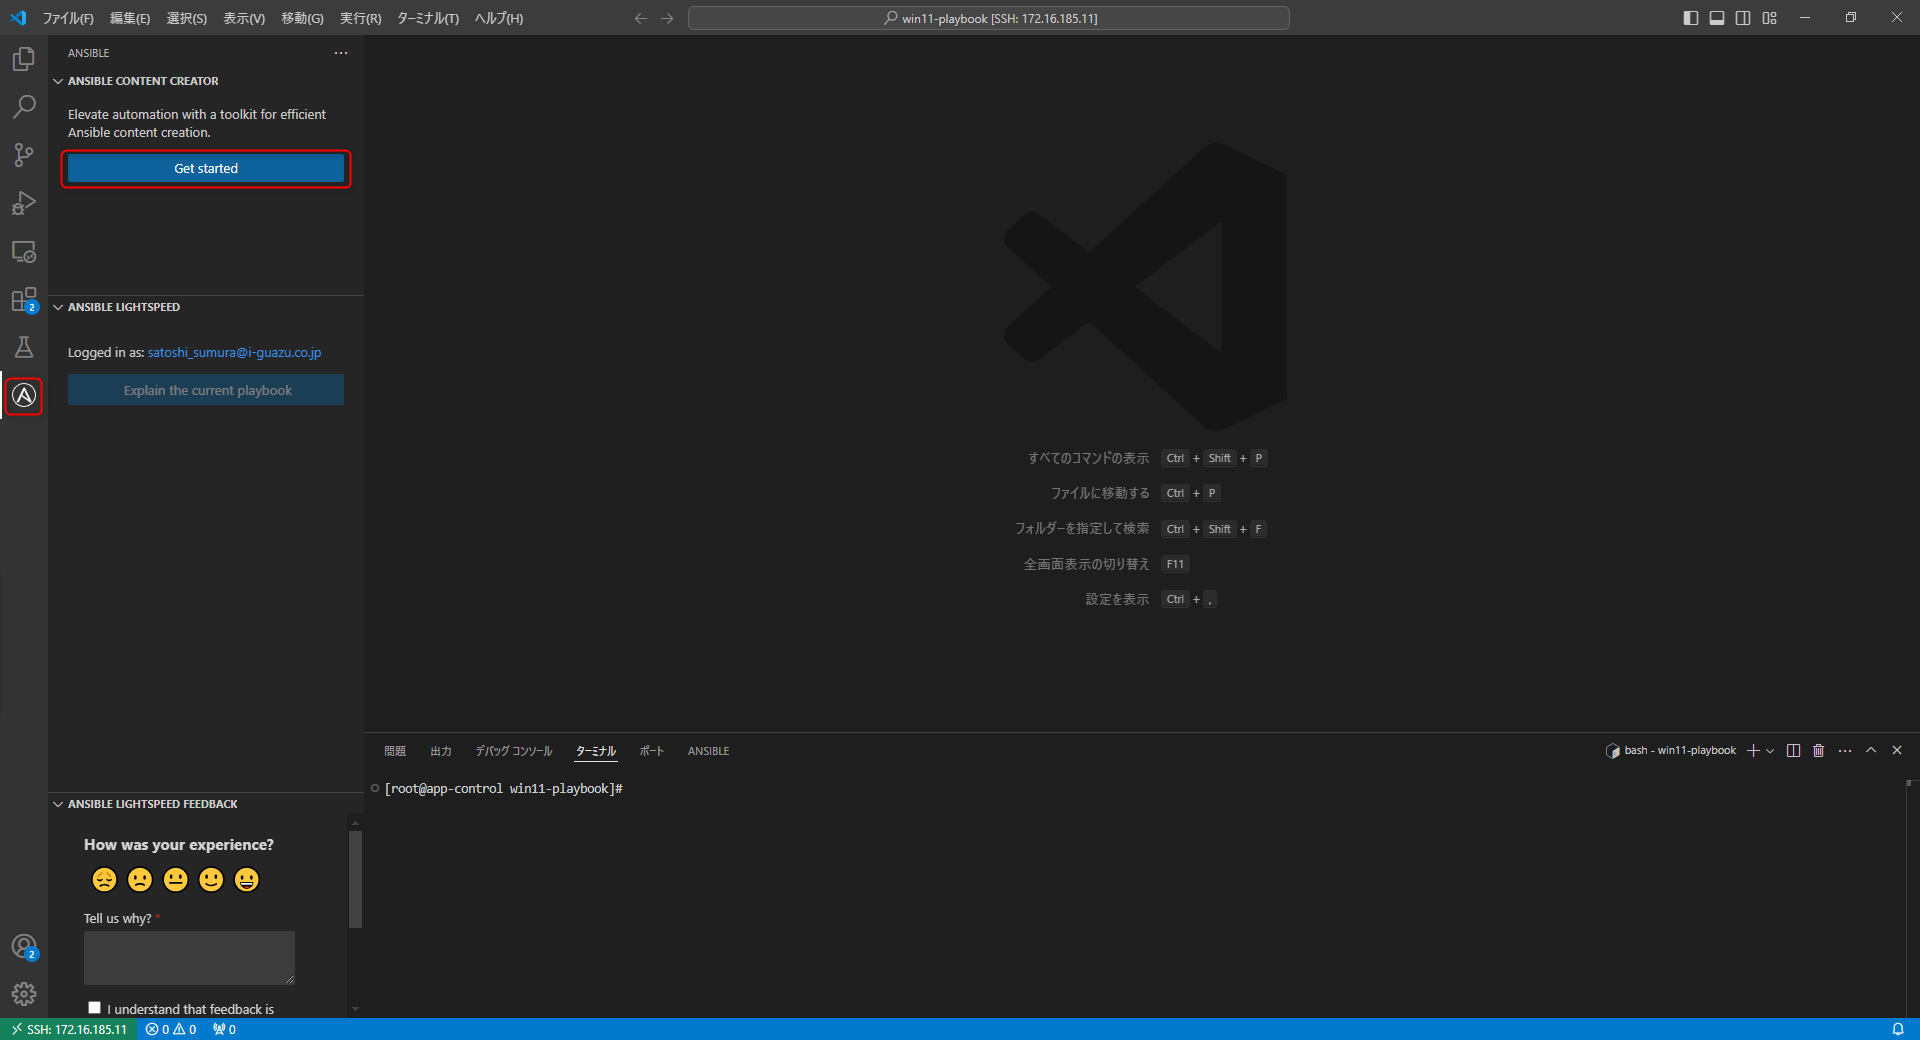Open the Extensions view icon
The image size is (1920, 1040).
point(24,299)
